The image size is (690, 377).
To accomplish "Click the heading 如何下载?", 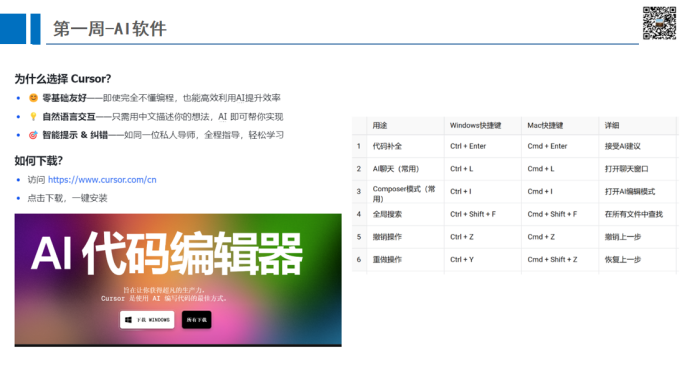I will tap(39, 161).
